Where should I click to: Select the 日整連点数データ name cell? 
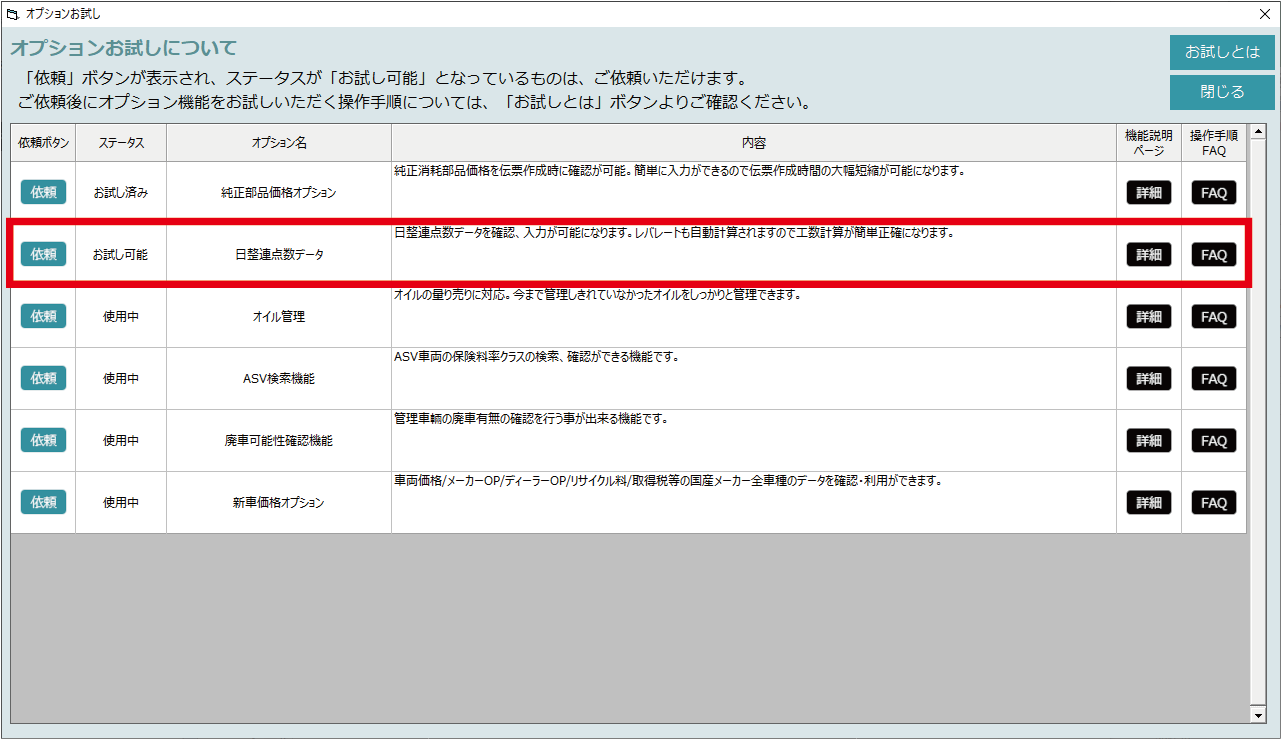tap(279, 255)
